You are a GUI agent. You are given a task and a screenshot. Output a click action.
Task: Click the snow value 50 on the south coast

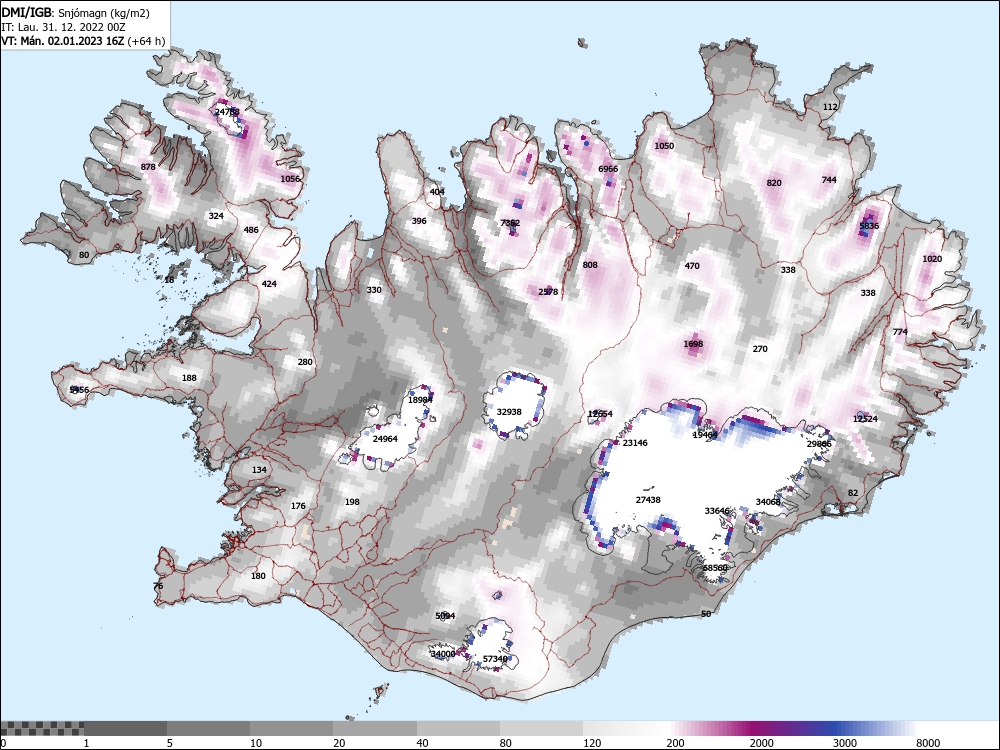(x=706, y=614)
